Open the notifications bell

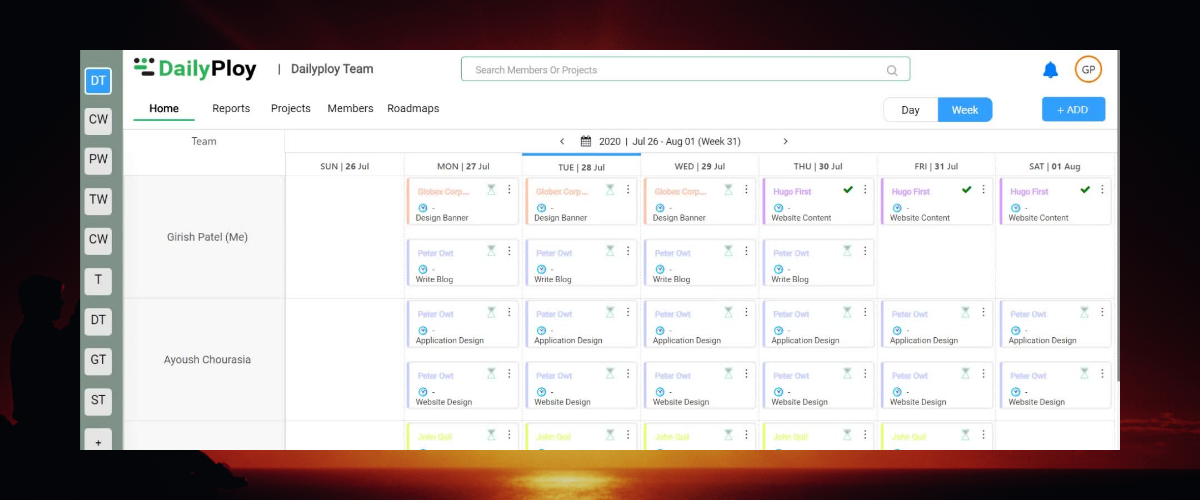pos(1050,70)
